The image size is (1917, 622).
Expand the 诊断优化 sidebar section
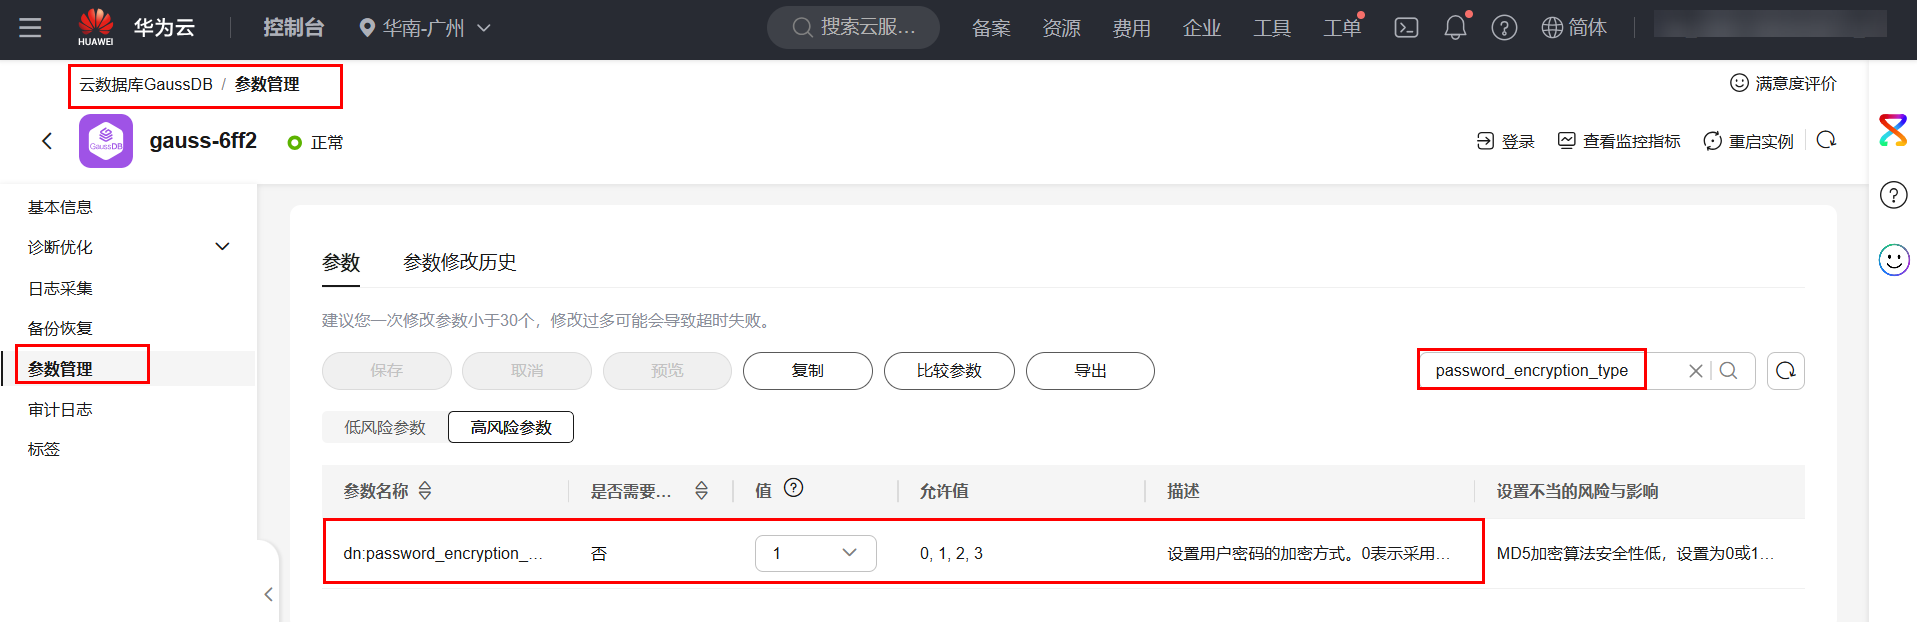pyautogui.click(x=222, y=247)
